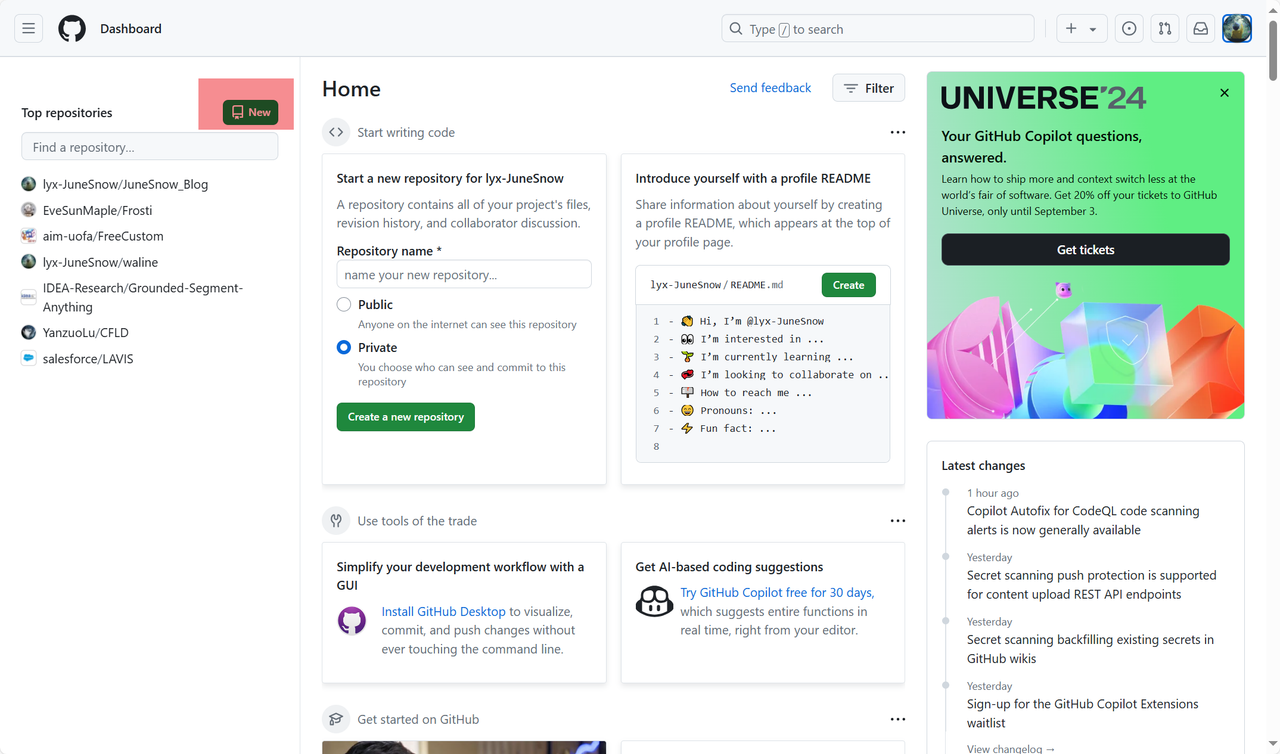Open the Issues icon in header
The image size is (1280, 754).
pyautogui.click(x=1129, y=29)
